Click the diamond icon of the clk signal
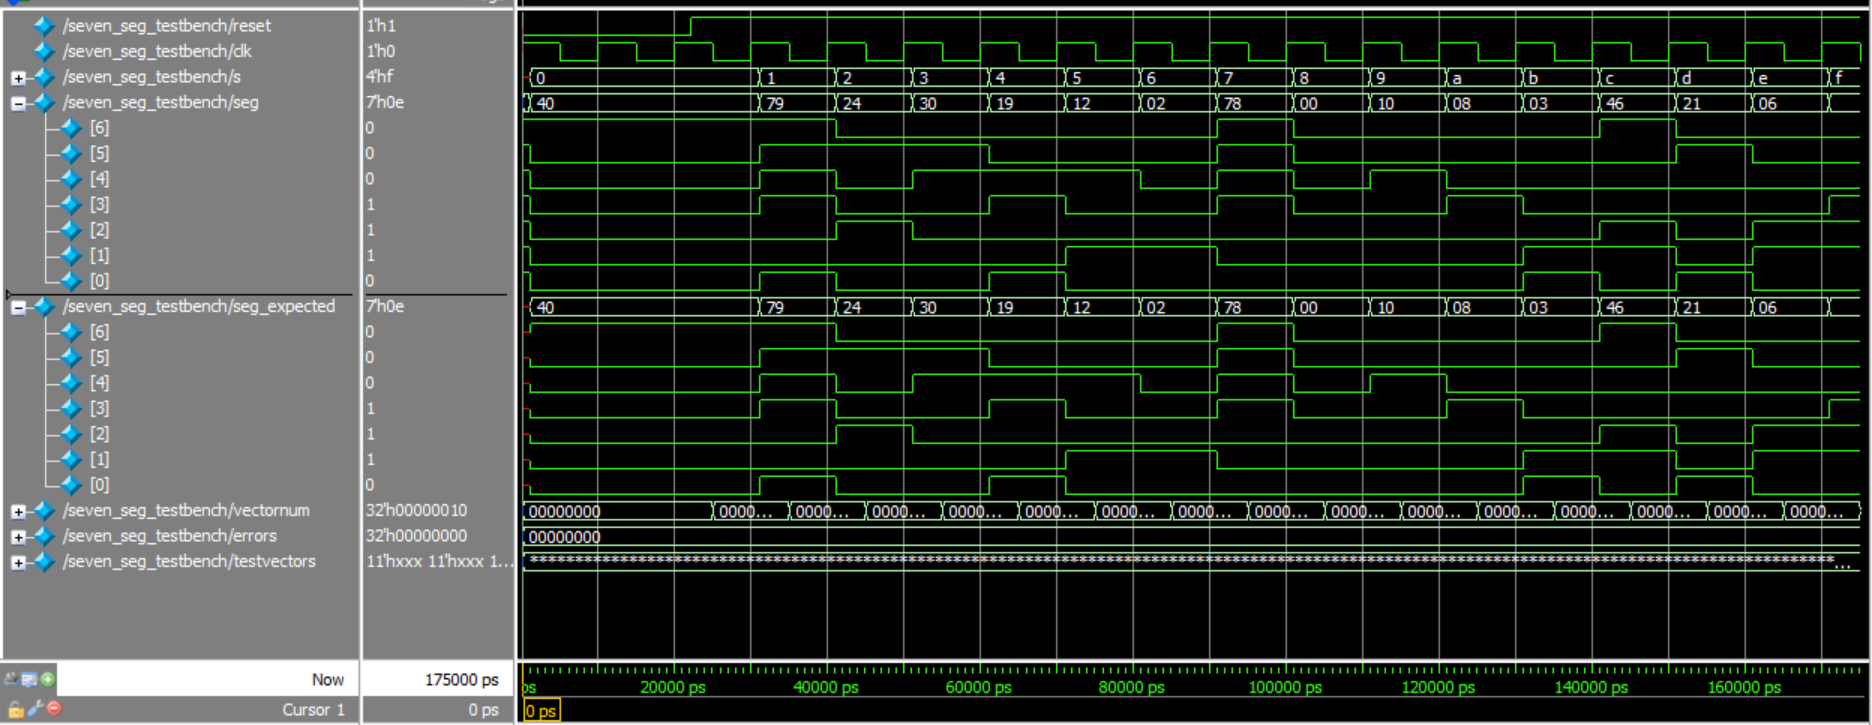1872x725 pixels. click(44, 51)
